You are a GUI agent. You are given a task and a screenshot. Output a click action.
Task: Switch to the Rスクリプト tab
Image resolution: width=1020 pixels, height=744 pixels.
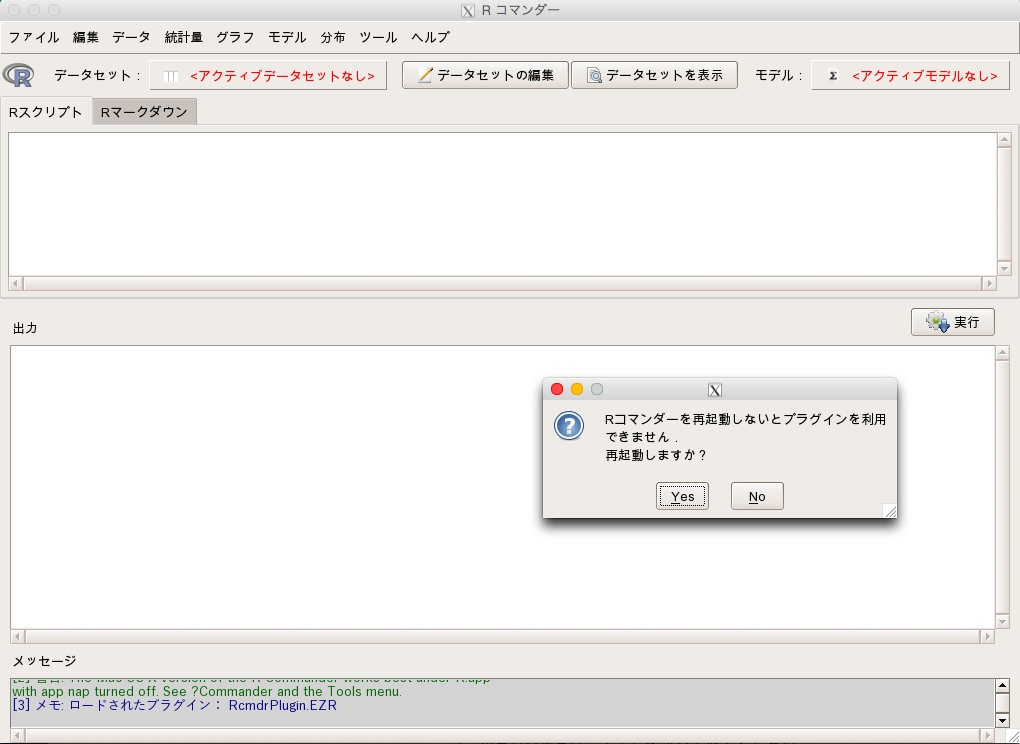(46, 112)
